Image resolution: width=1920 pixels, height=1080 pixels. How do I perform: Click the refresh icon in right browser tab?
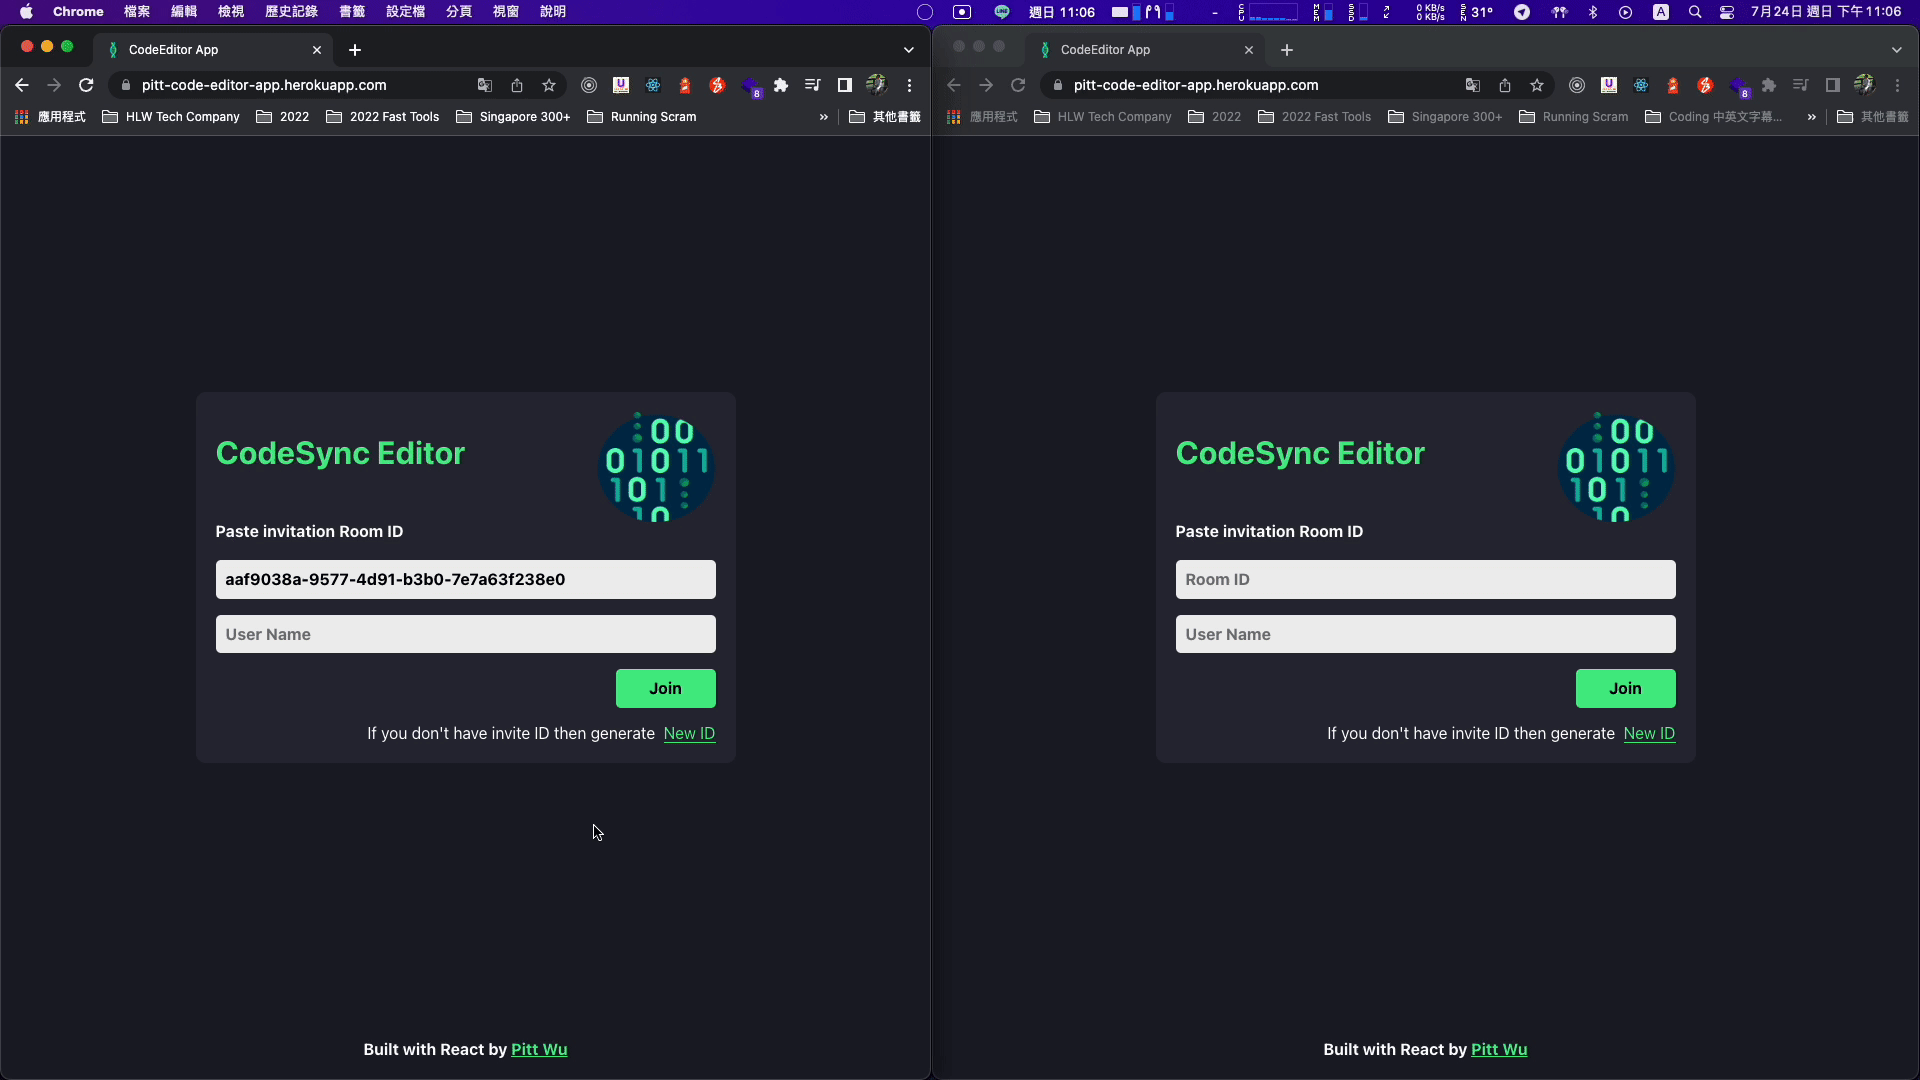(x=1018, y=84)
